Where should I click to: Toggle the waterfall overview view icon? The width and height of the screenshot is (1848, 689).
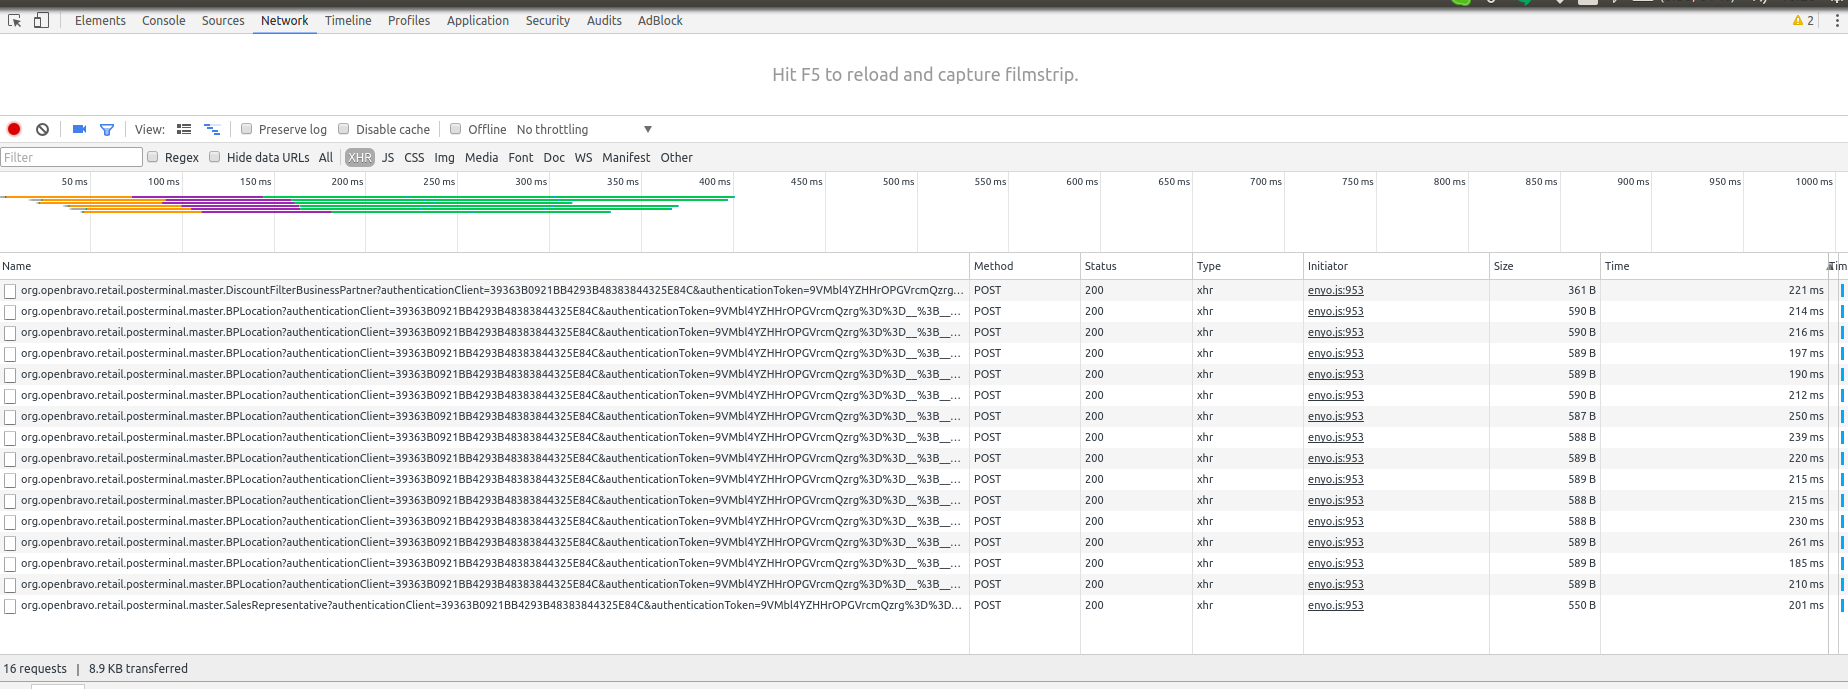click(x=212, y=129)
